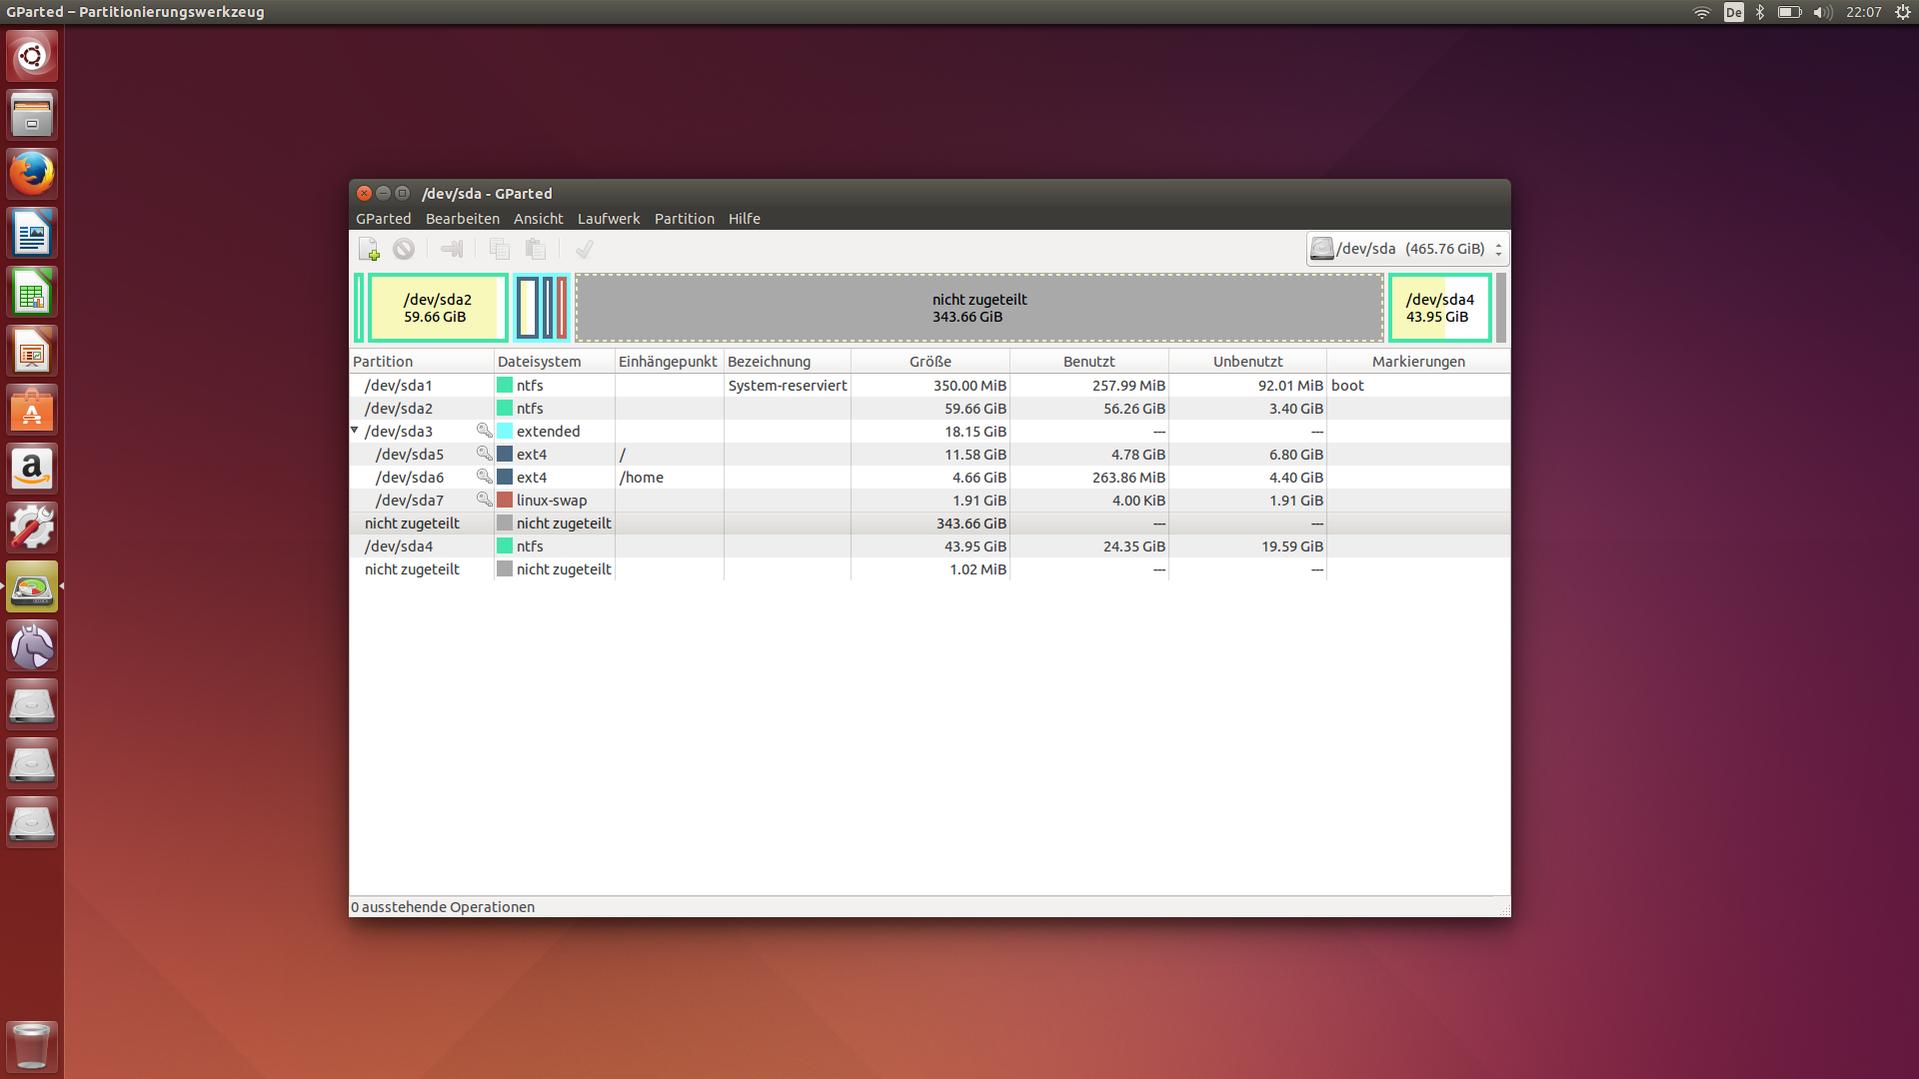This screenshot has height=1079, width=1919.
Task: Open the Ubuntu Dash from the launcher
Action: point(32,55)
